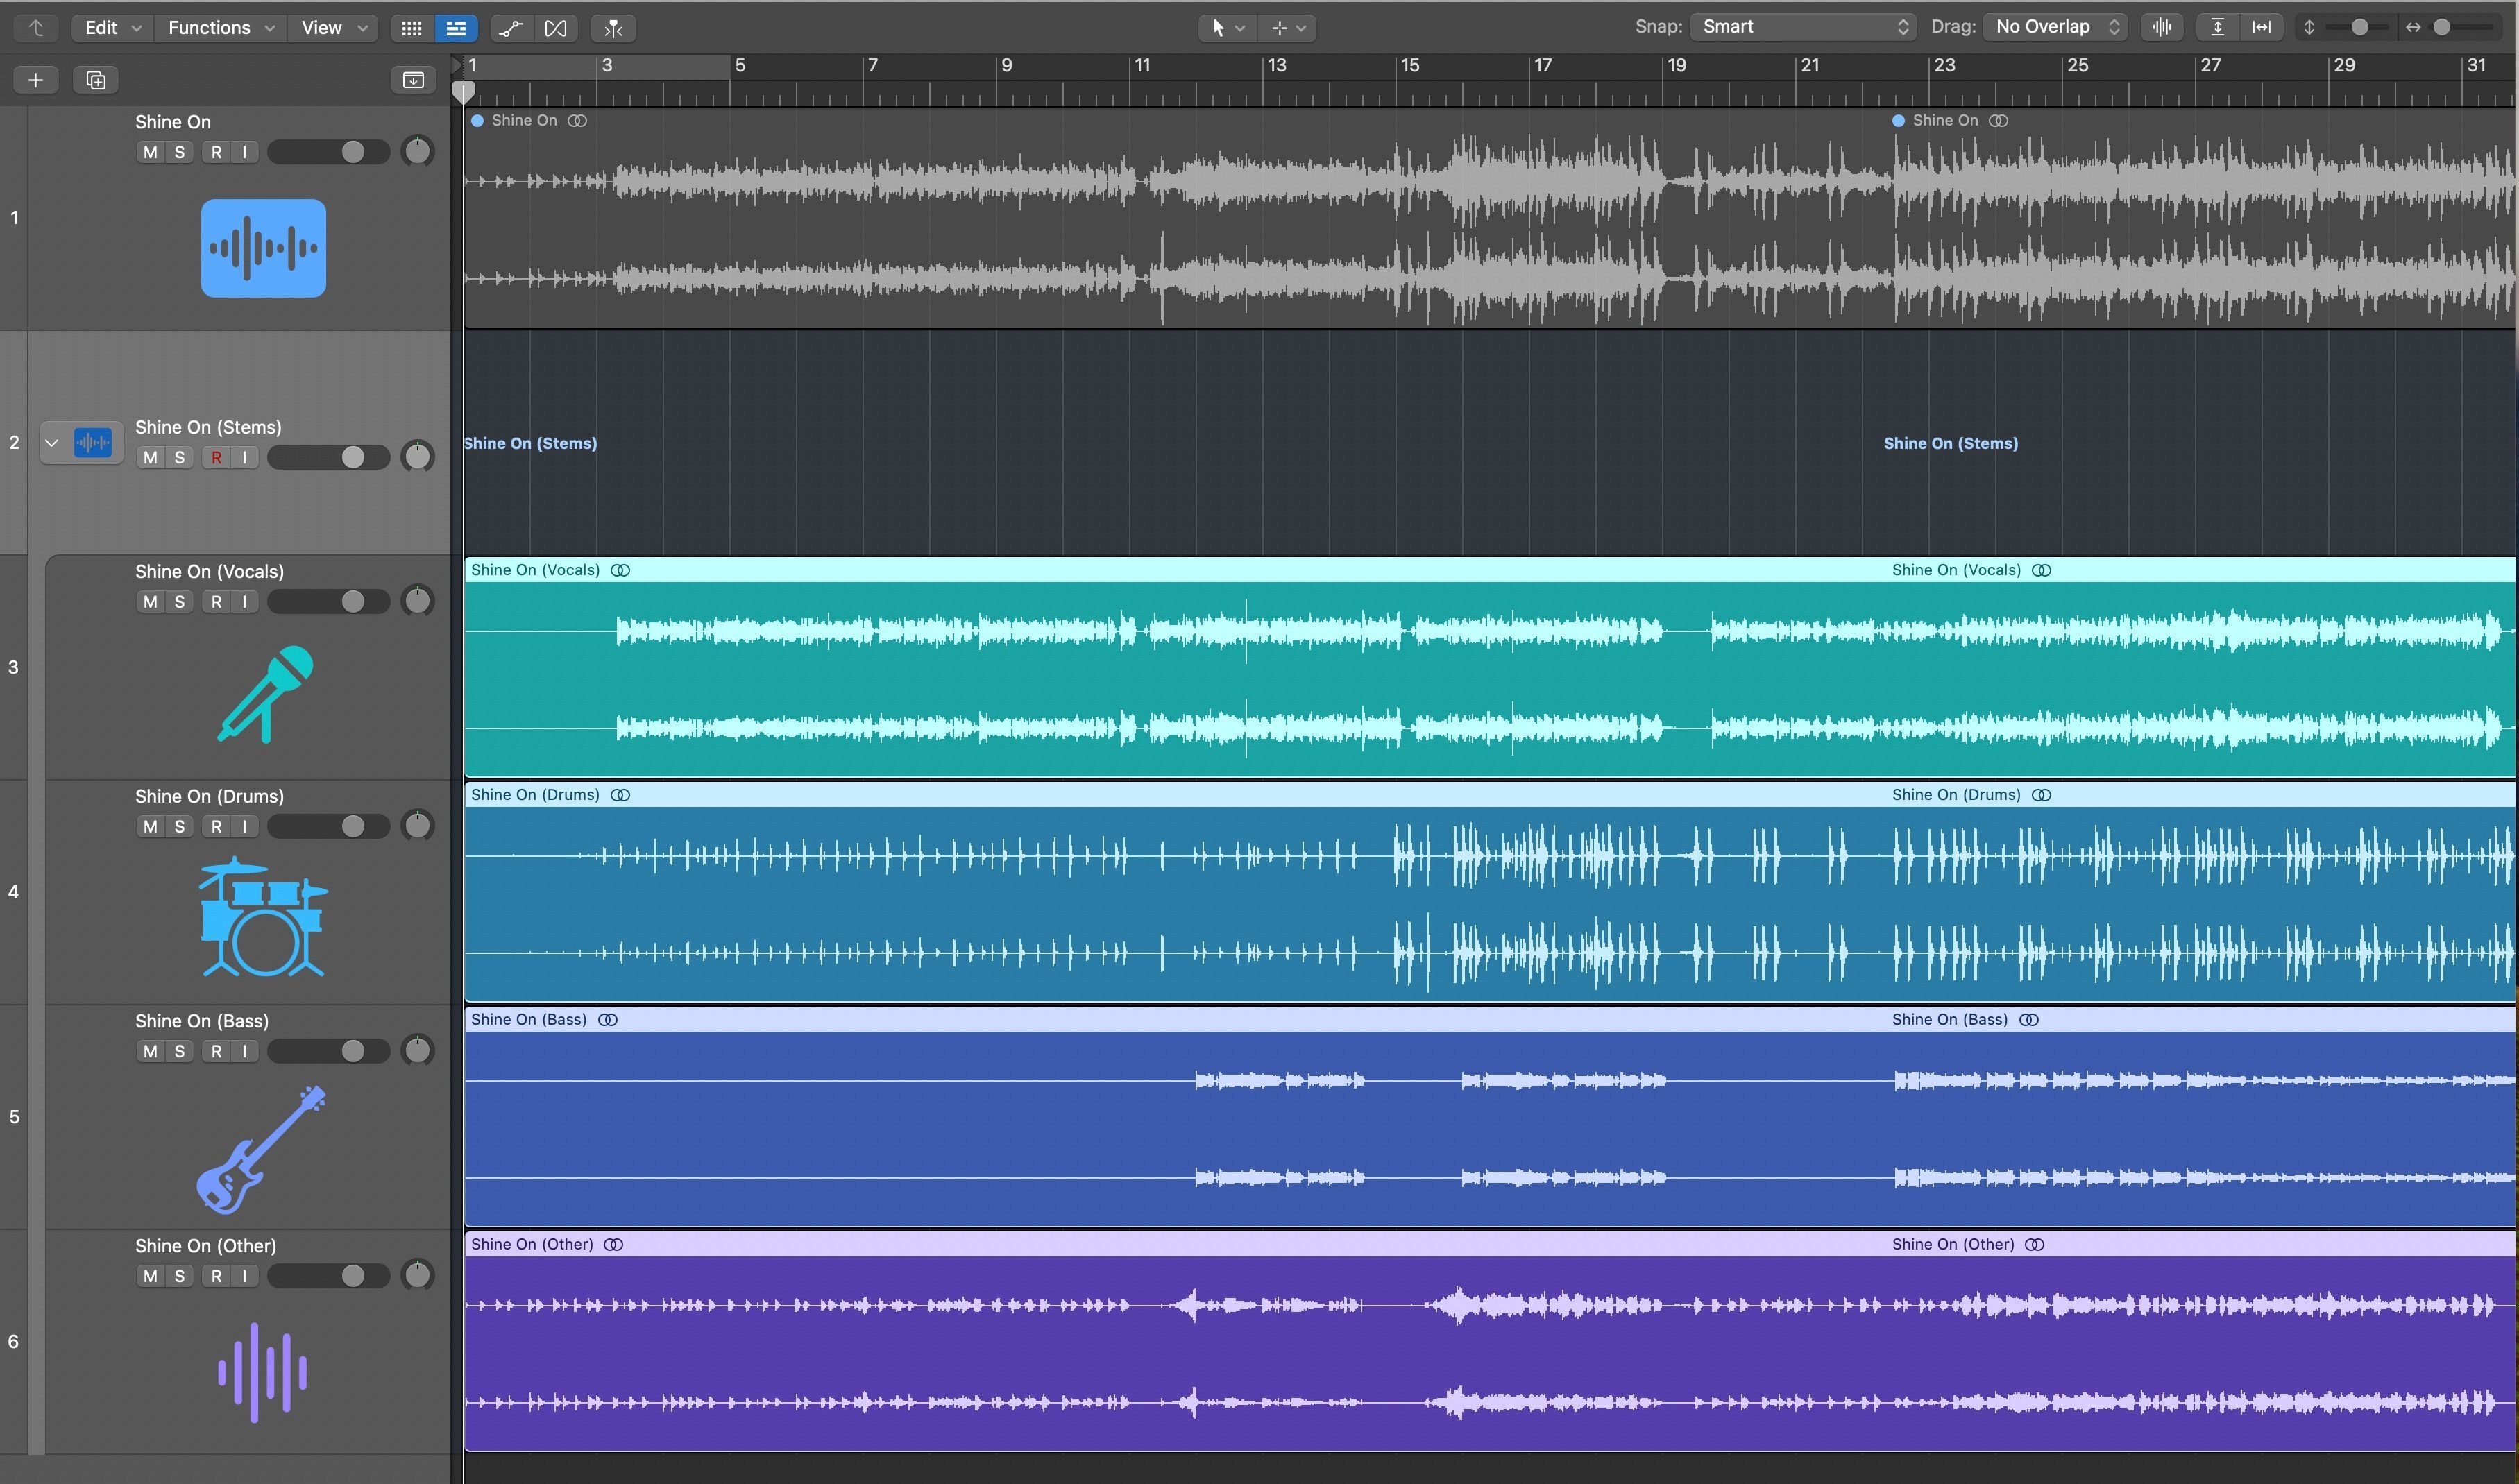
Task: Select first Shine On (Vocals) region header
Action: (1174, 570)
